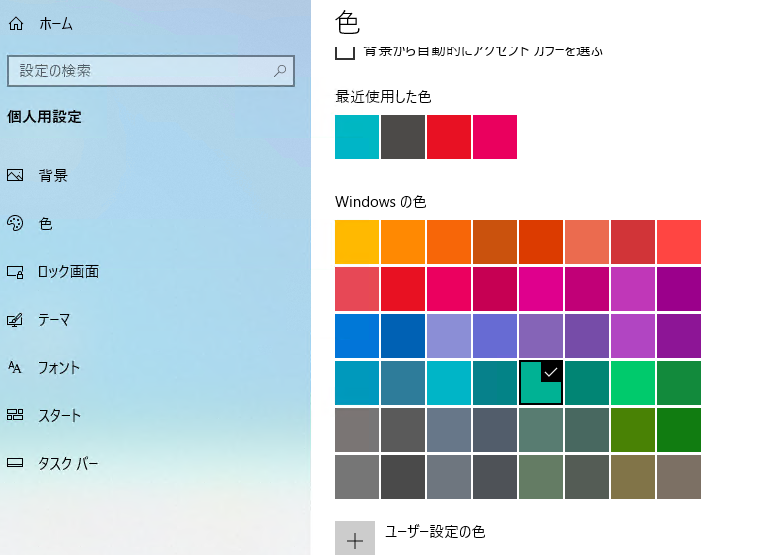Open タスク バー settings page
The image size is (769, 555).
(68, 463)
